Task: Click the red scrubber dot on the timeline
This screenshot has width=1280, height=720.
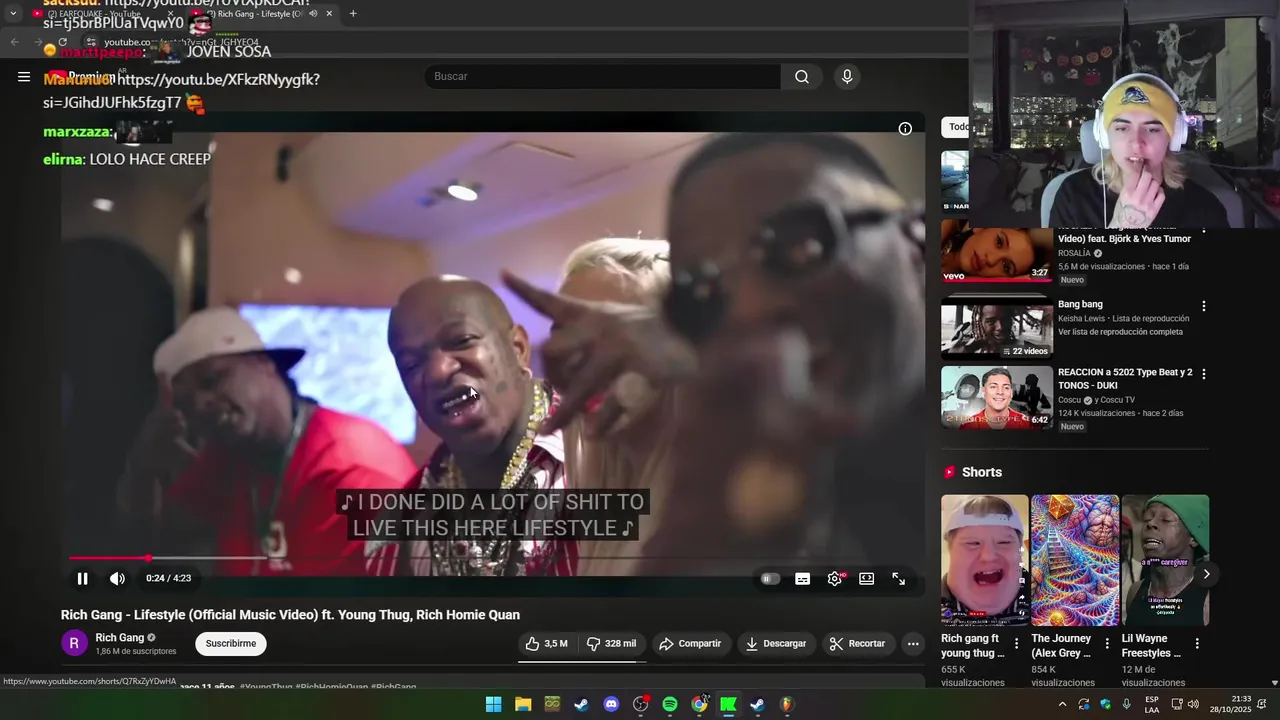Action: tap(148, 558)
